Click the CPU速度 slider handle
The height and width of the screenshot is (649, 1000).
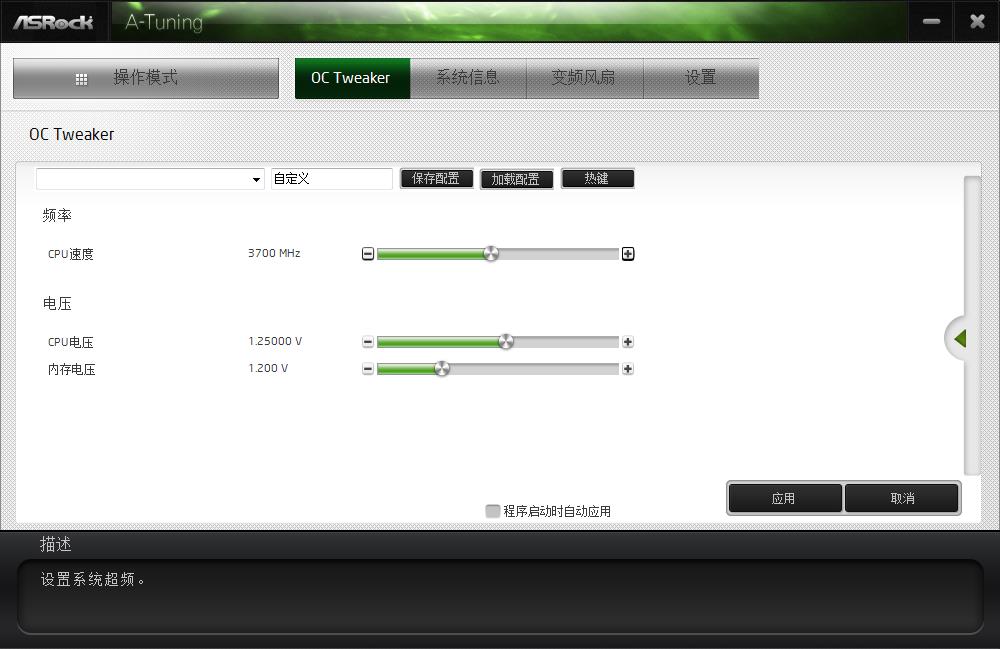click(491, 254)
